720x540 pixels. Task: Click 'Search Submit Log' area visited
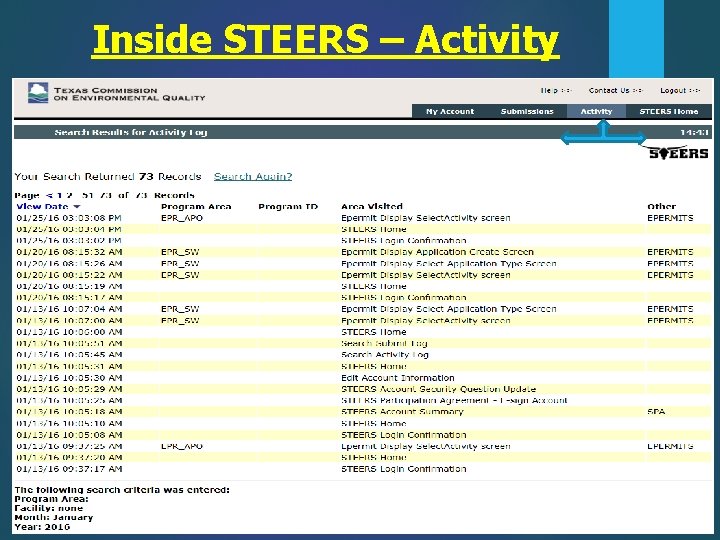[x=384, y=343]
